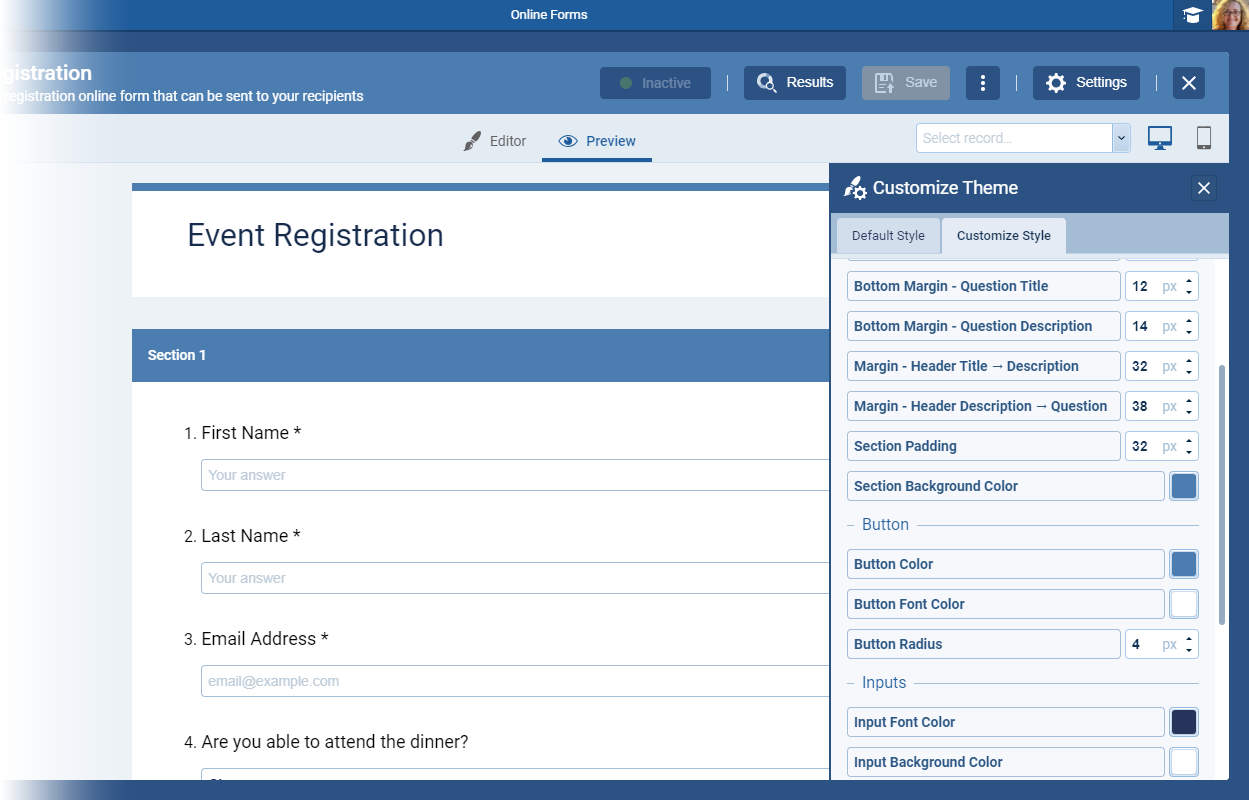Click the graduation cap icon
The width and height of the screenshot is (1249, 800).
pyautogui.click(x=1192, y=15)
